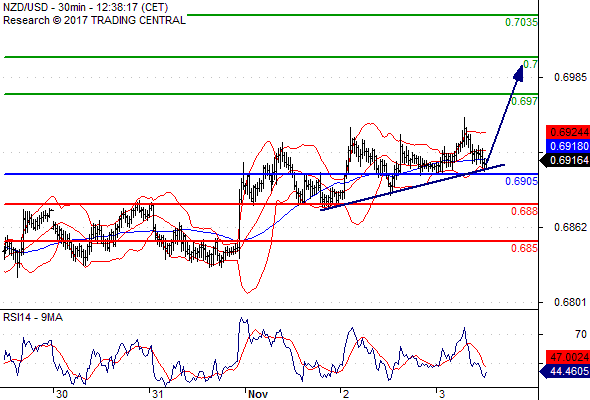The image size is (590, 400).
Task: Click the red 47.0024 RSI value tag
Action: coord(568,357)
